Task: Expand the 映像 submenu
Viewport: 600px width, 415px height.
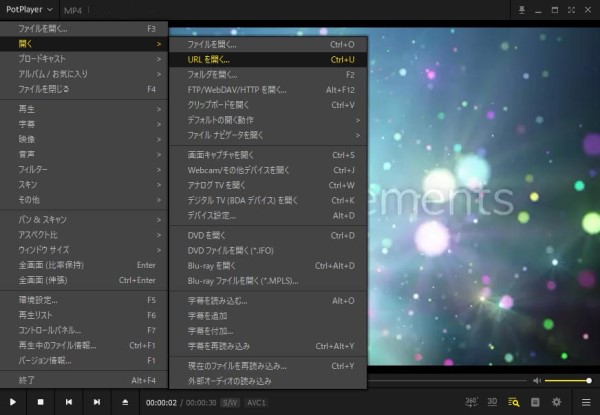Action: point(84,140)
